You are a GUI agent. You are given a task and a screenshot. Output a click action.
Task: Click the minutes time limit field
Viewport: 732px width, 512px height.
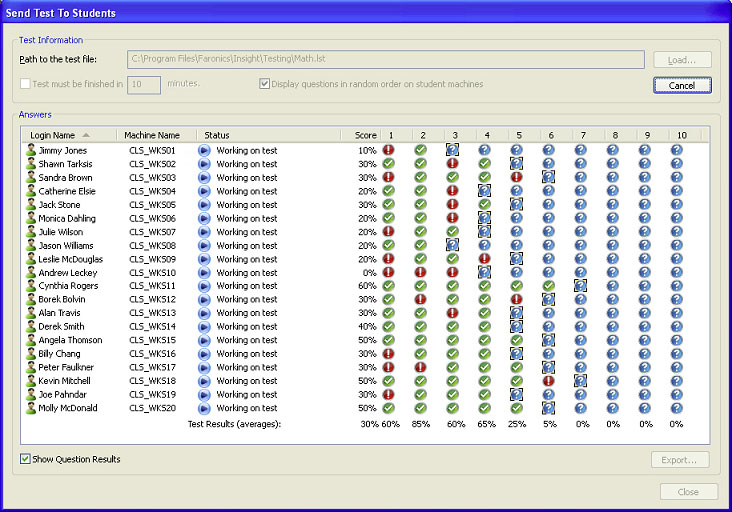[x=144, y=84]
